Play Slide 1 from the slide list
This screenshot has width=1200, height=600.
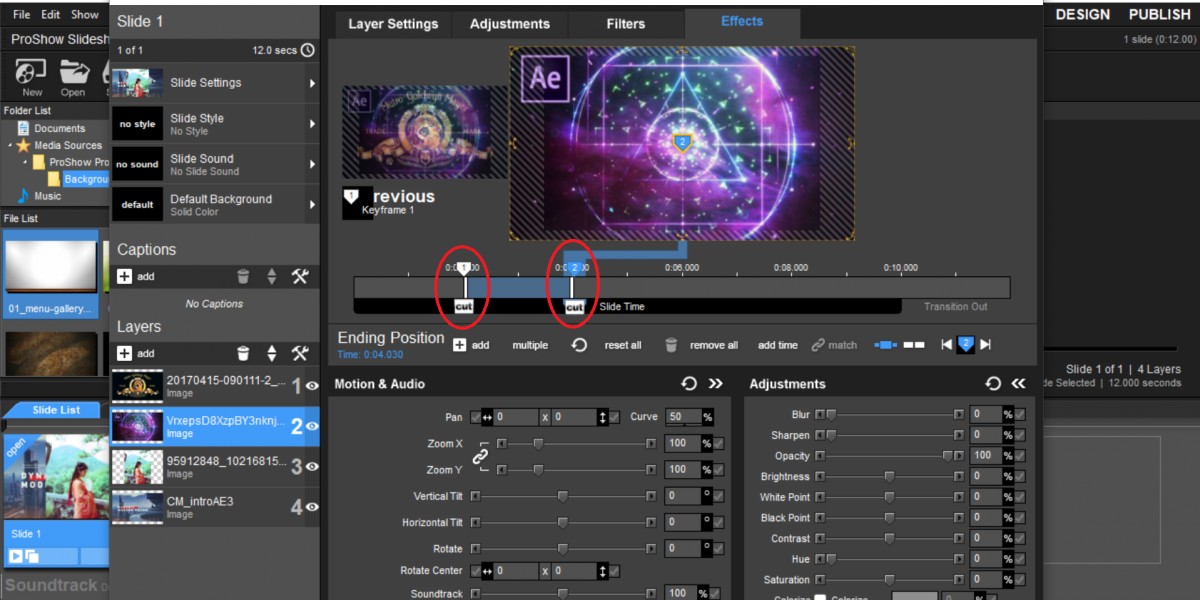pos(16,556)
